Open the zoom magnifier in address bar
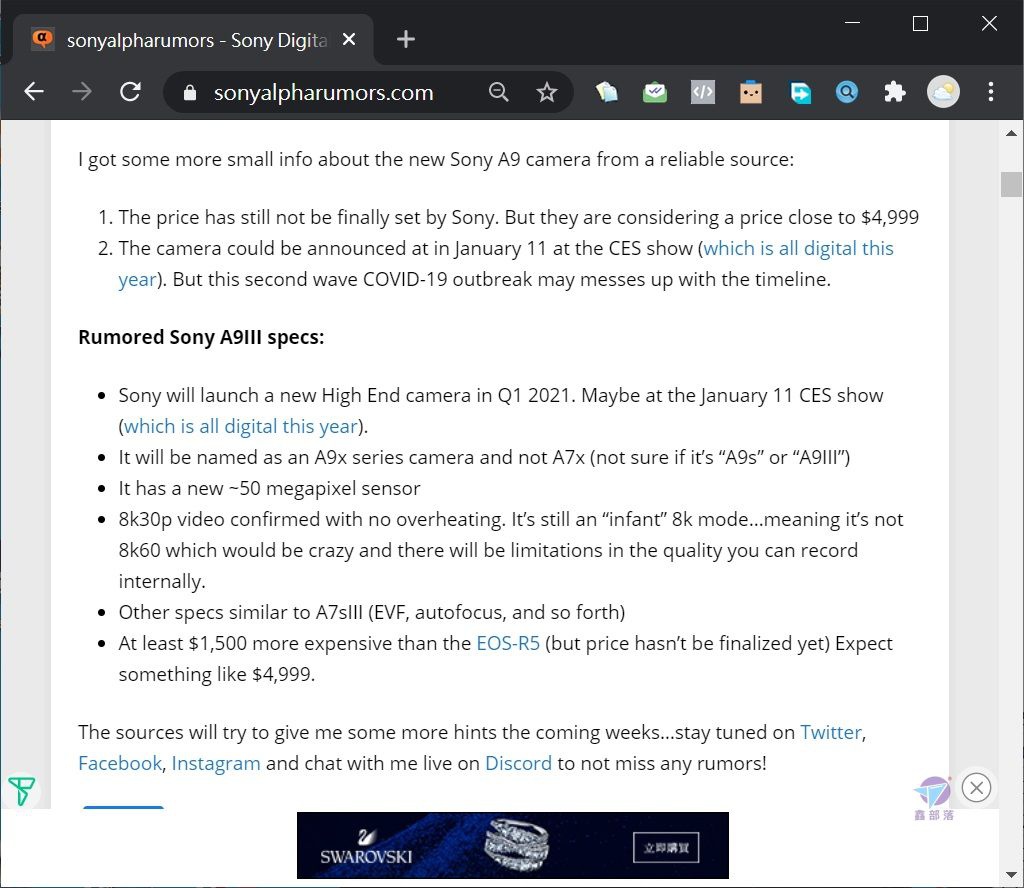This screenshot has height=888, width=1024. tap(498, 92)
